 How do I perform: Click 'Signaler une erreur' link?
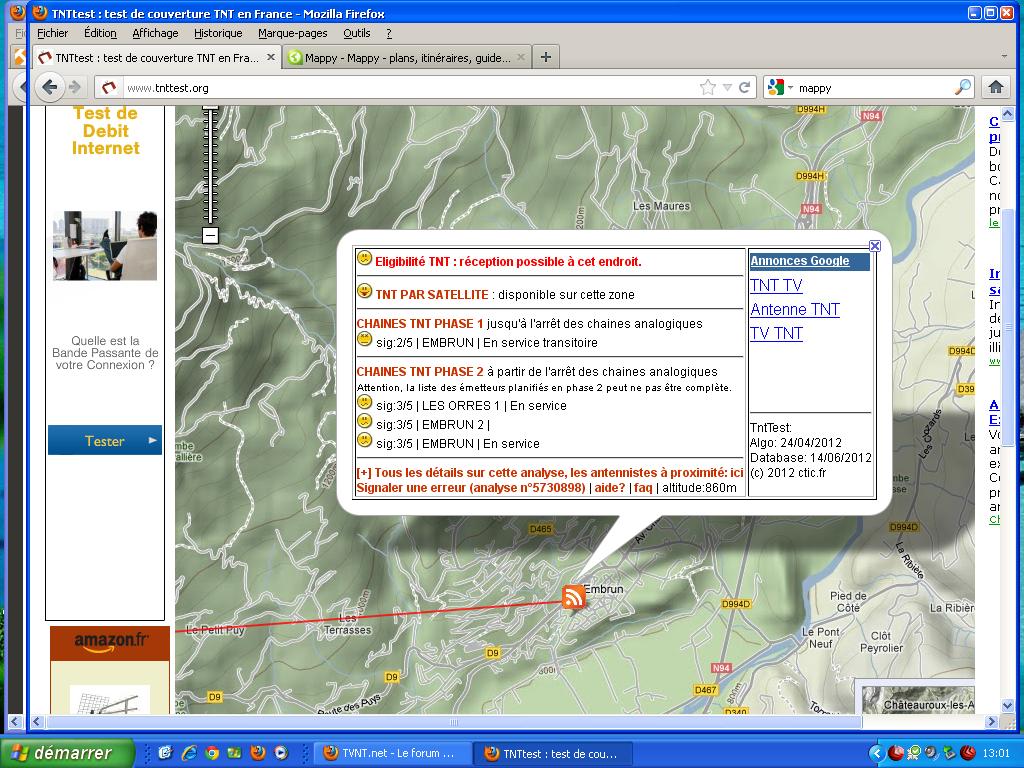click(470, 488)
